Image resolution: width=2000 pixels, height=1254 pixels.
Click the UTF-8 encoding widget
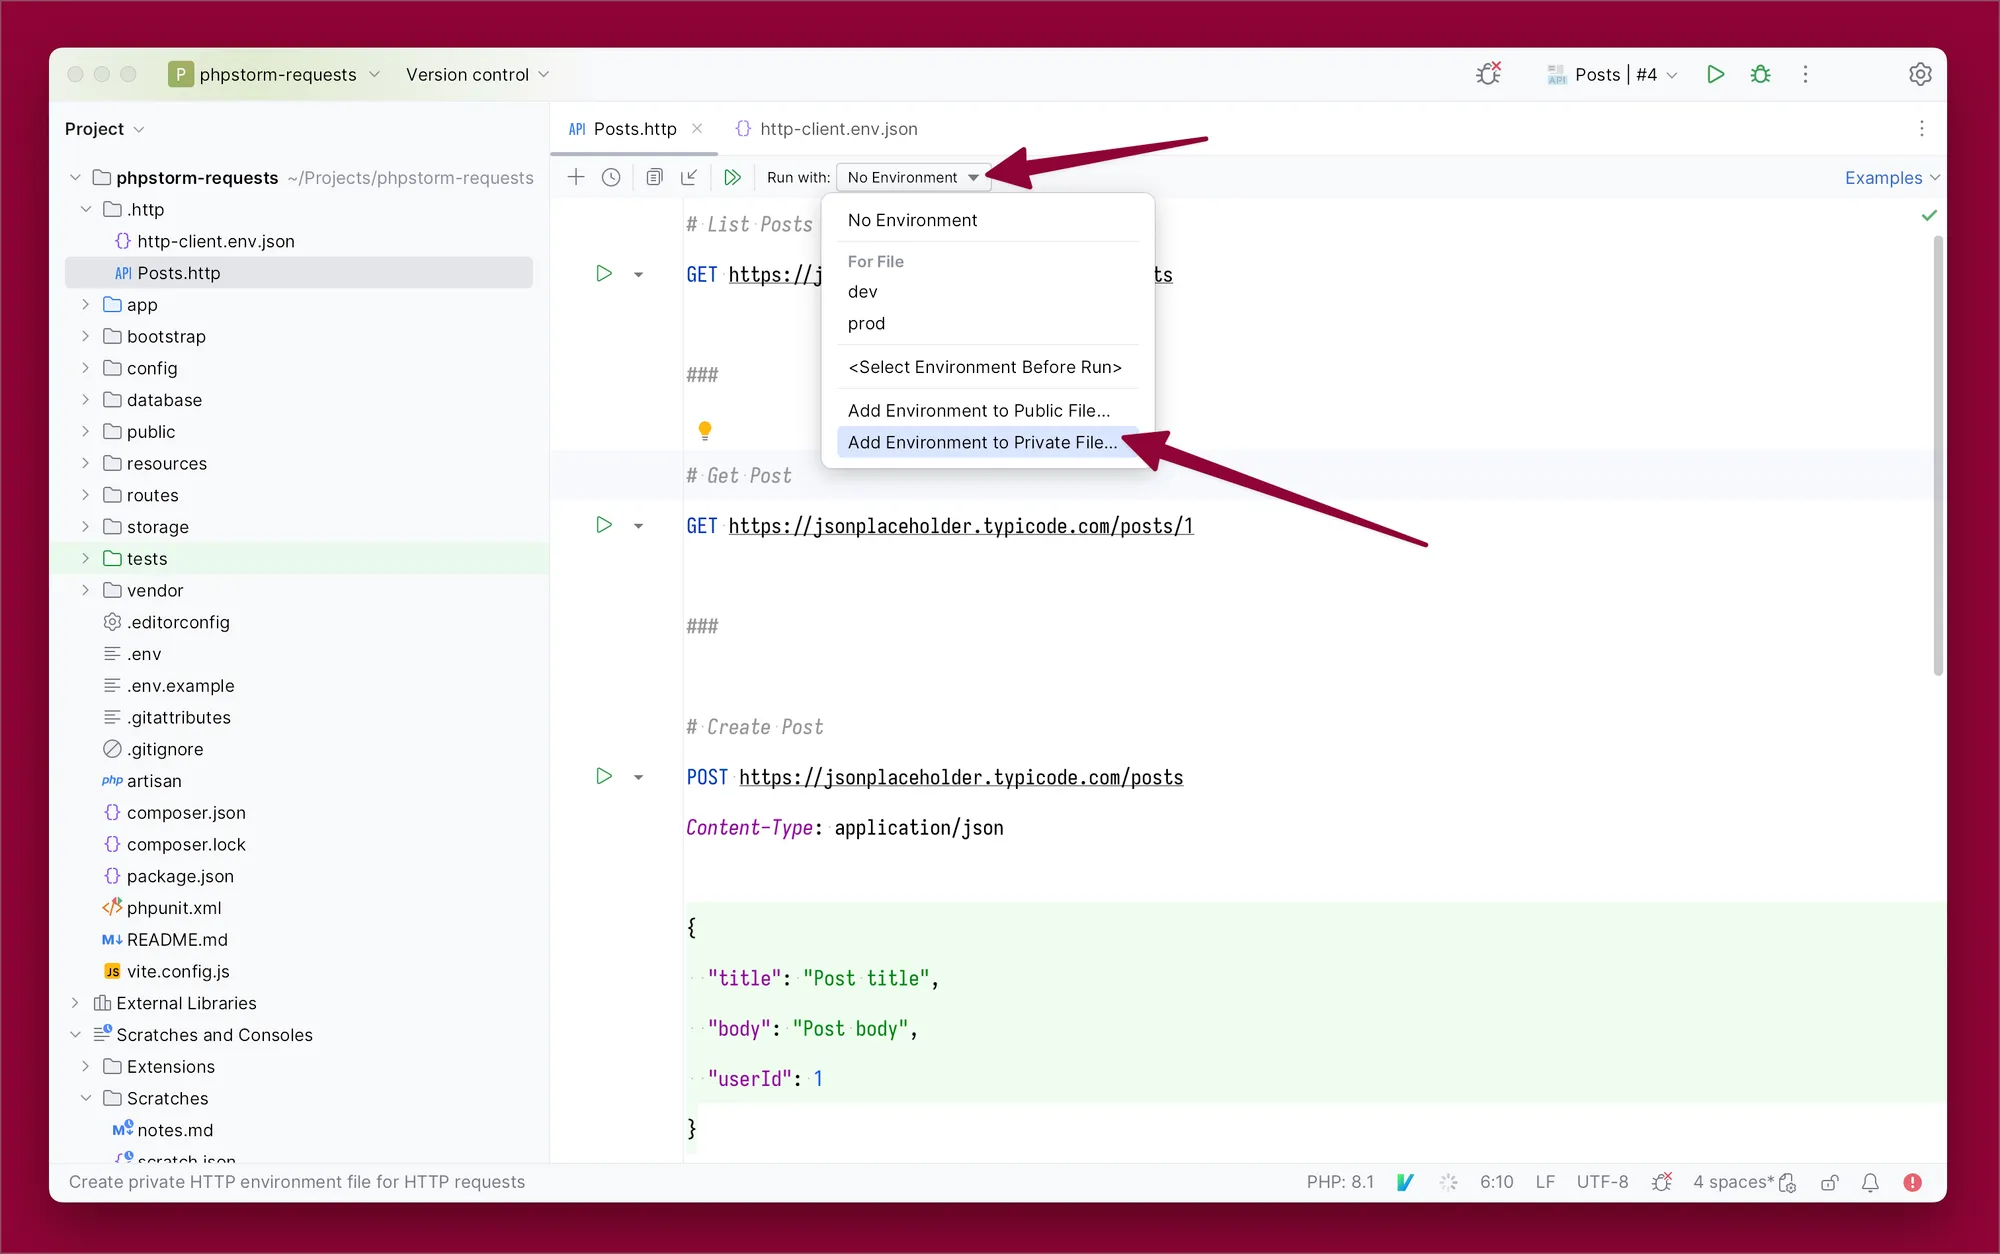[x=1602, y=1182]
